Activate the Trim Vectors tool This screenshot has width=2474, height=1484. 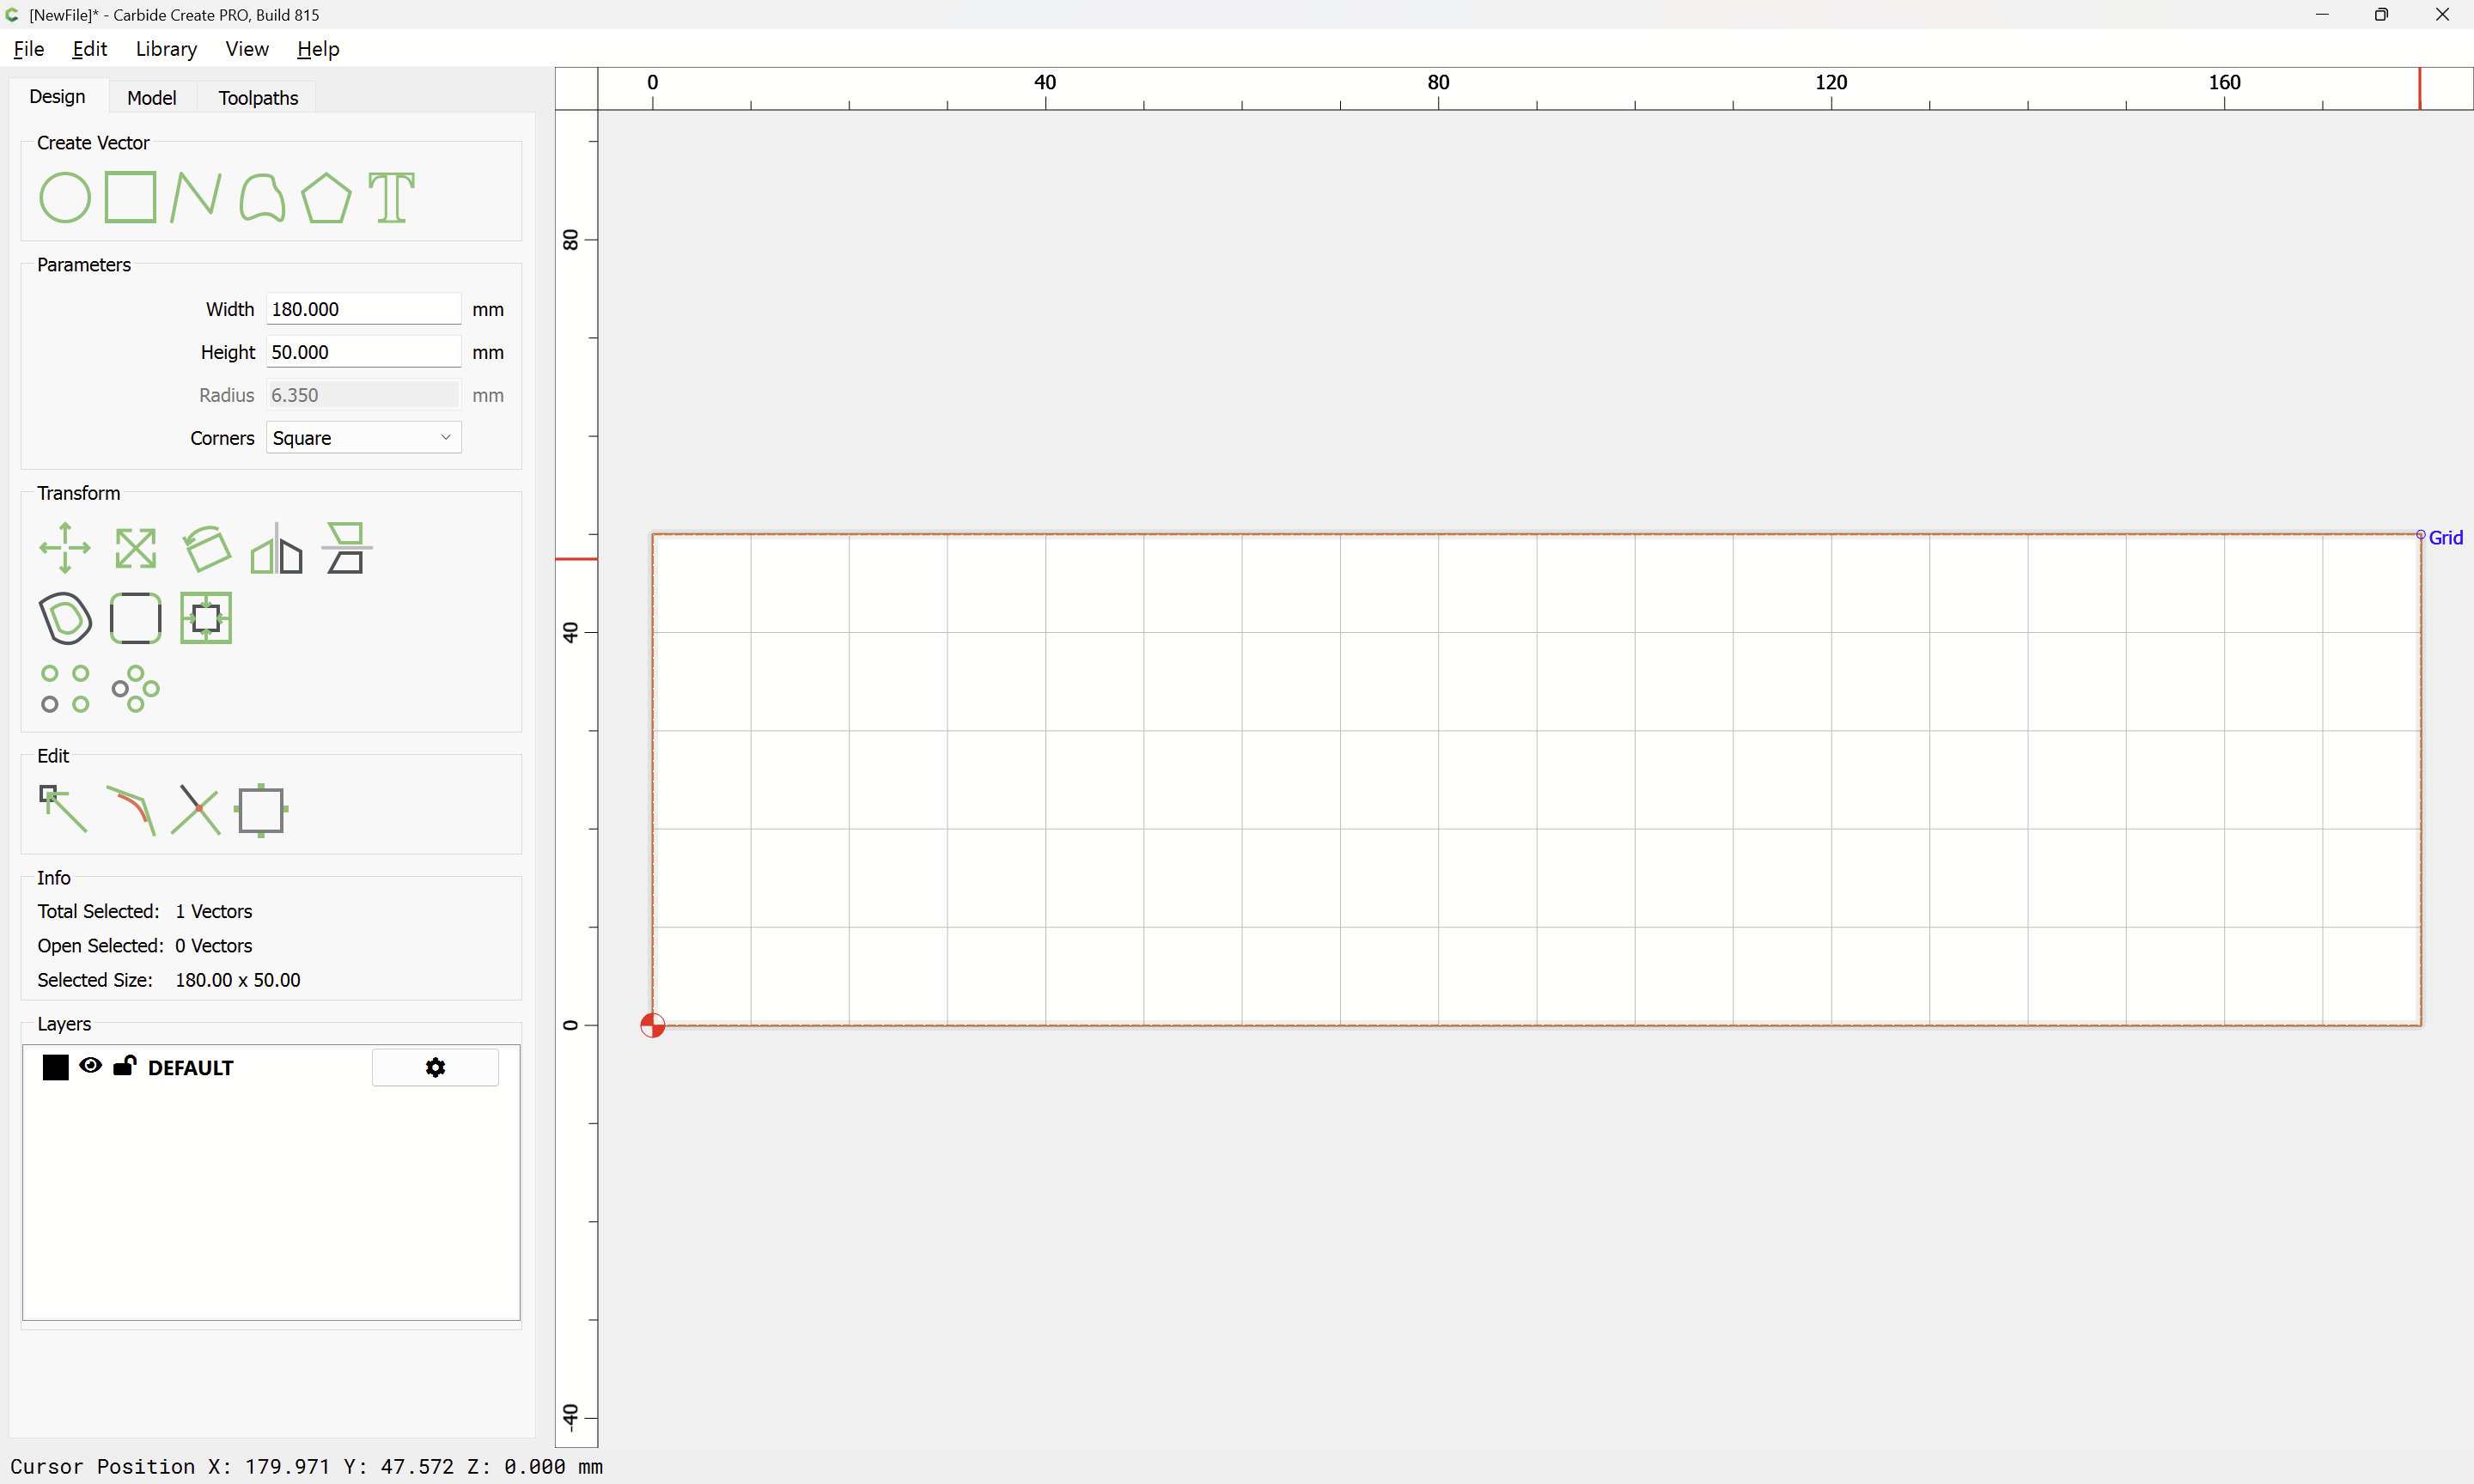196,809
